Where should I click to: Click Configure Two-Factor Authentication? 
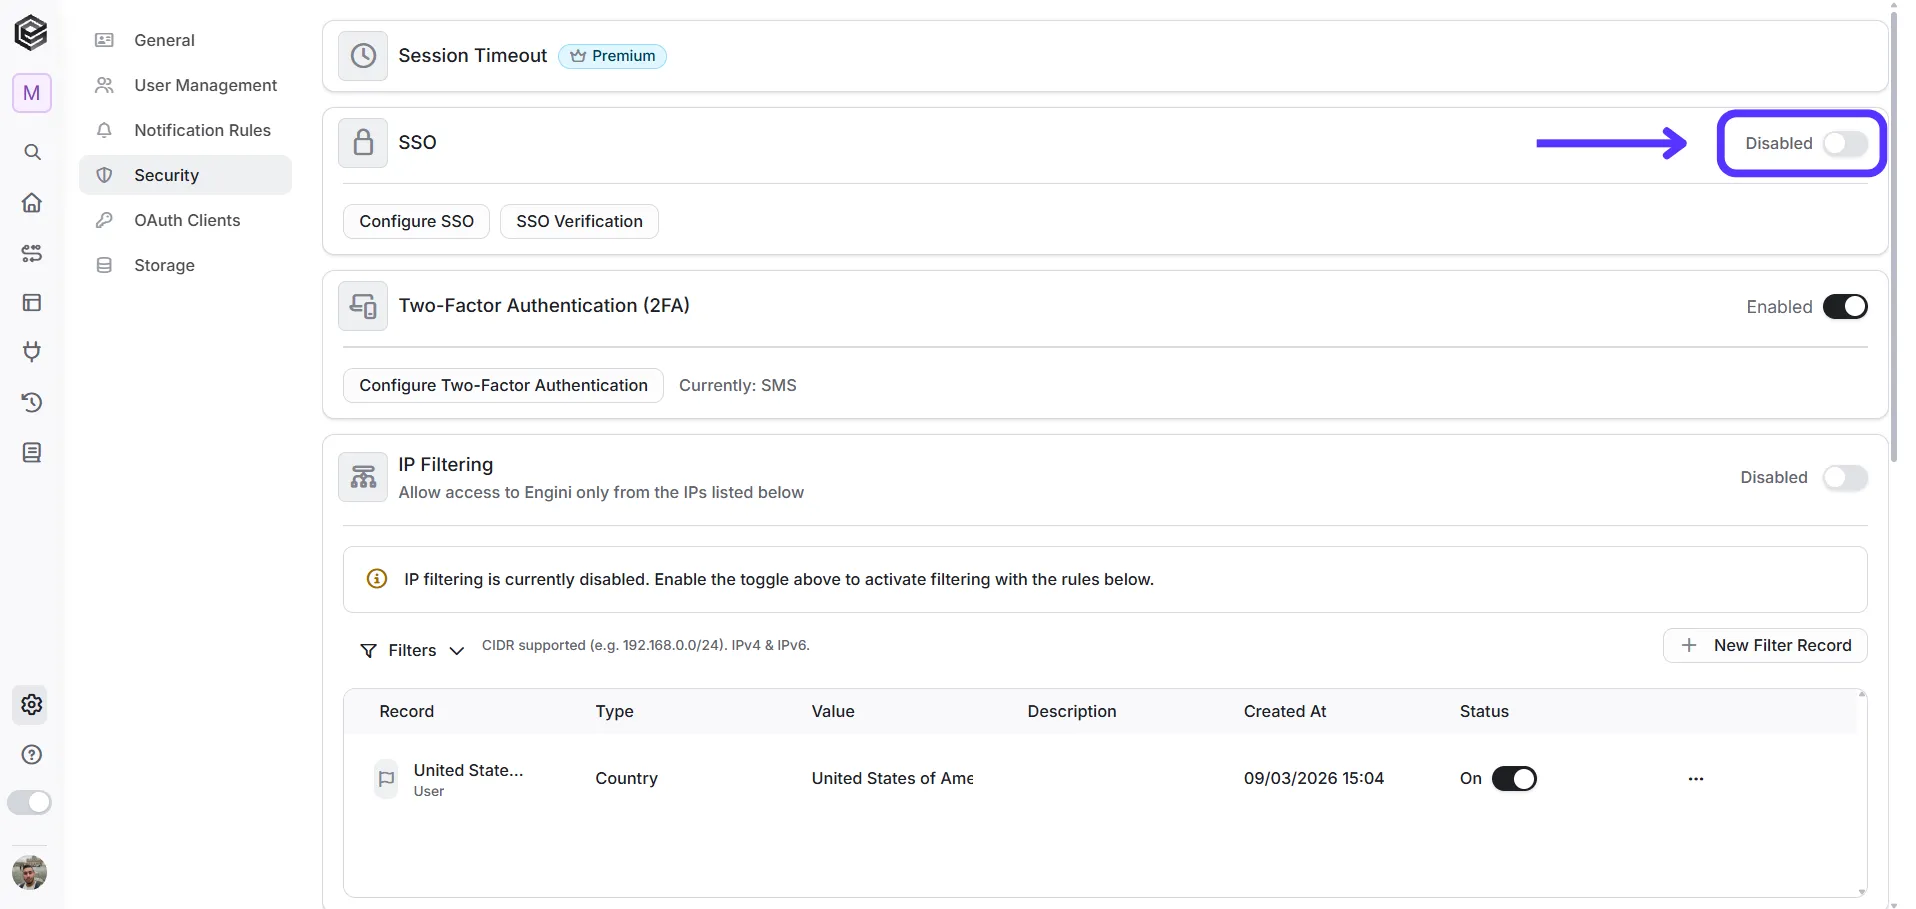(503, 385)
